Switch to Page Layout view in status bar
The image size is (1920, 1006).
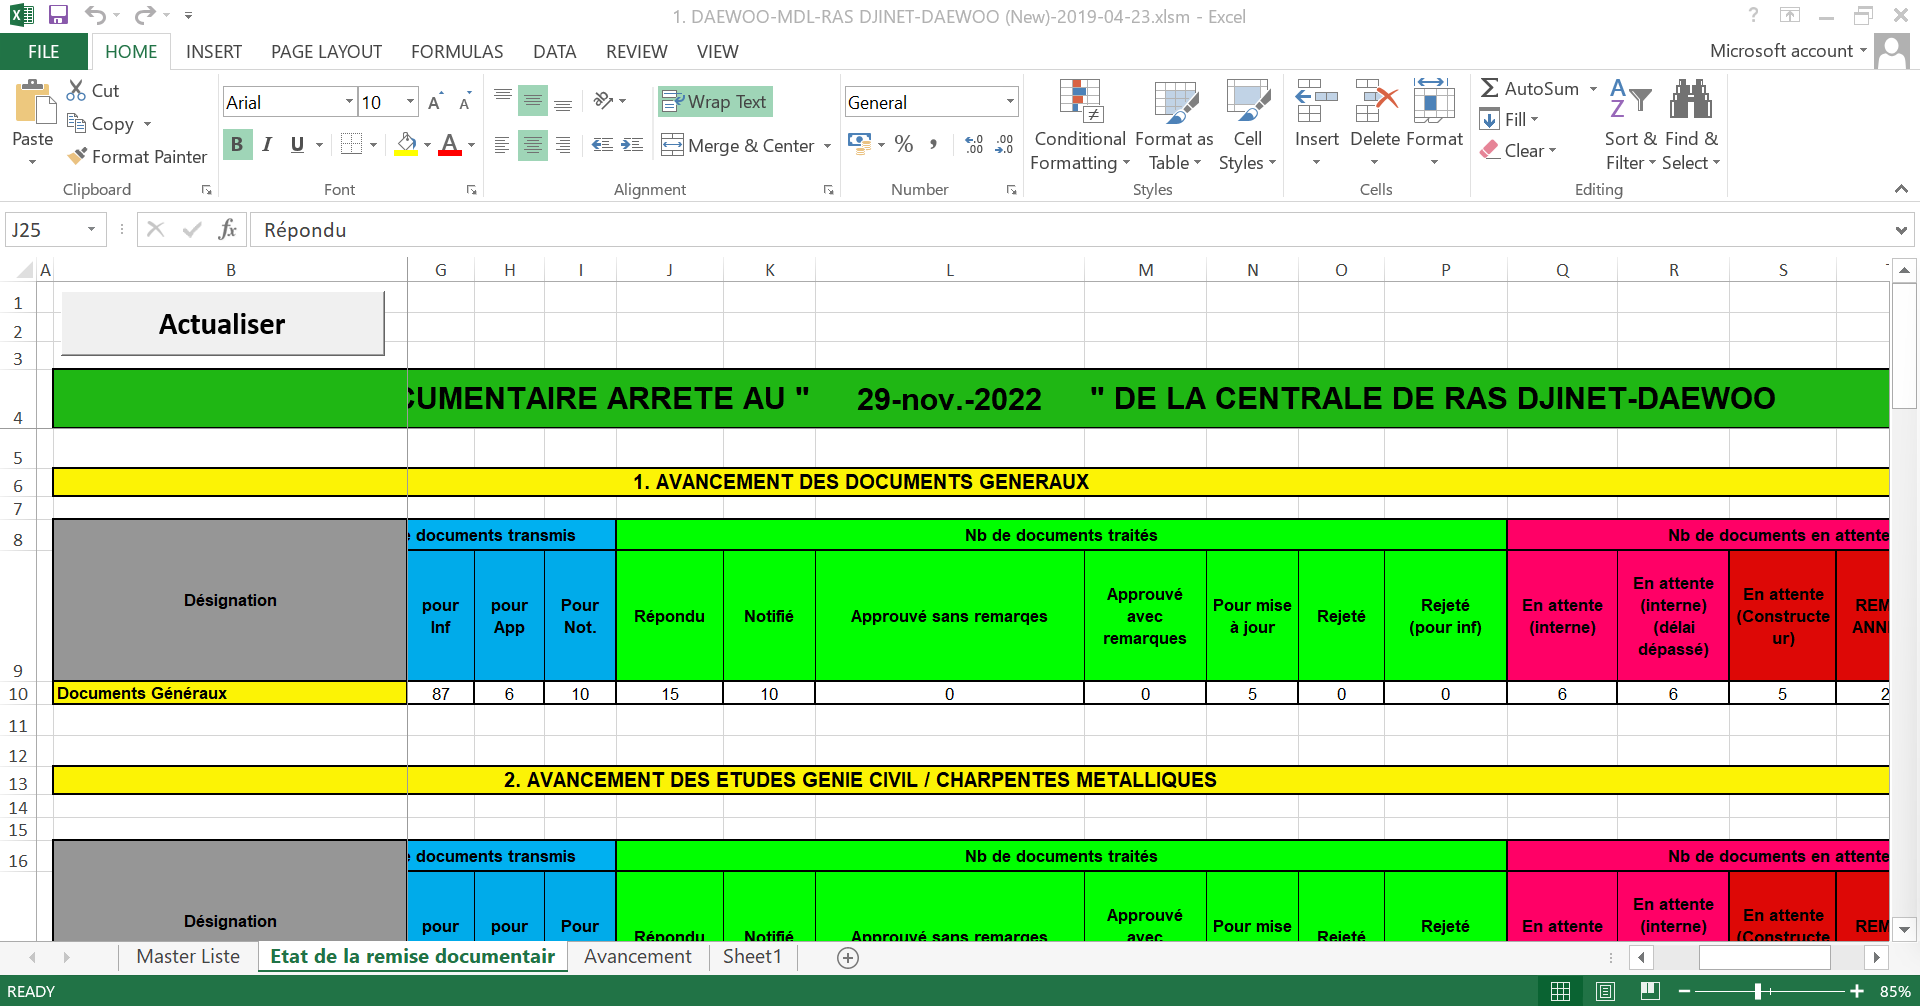(x=1605, y=991)
